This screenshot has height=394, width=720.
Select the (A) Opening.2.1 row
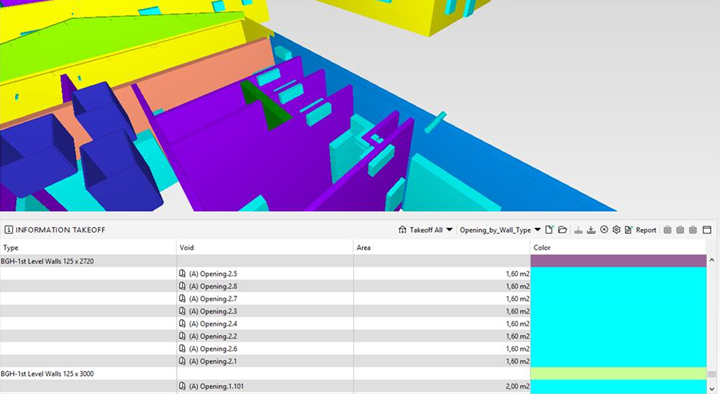(353, 361)
